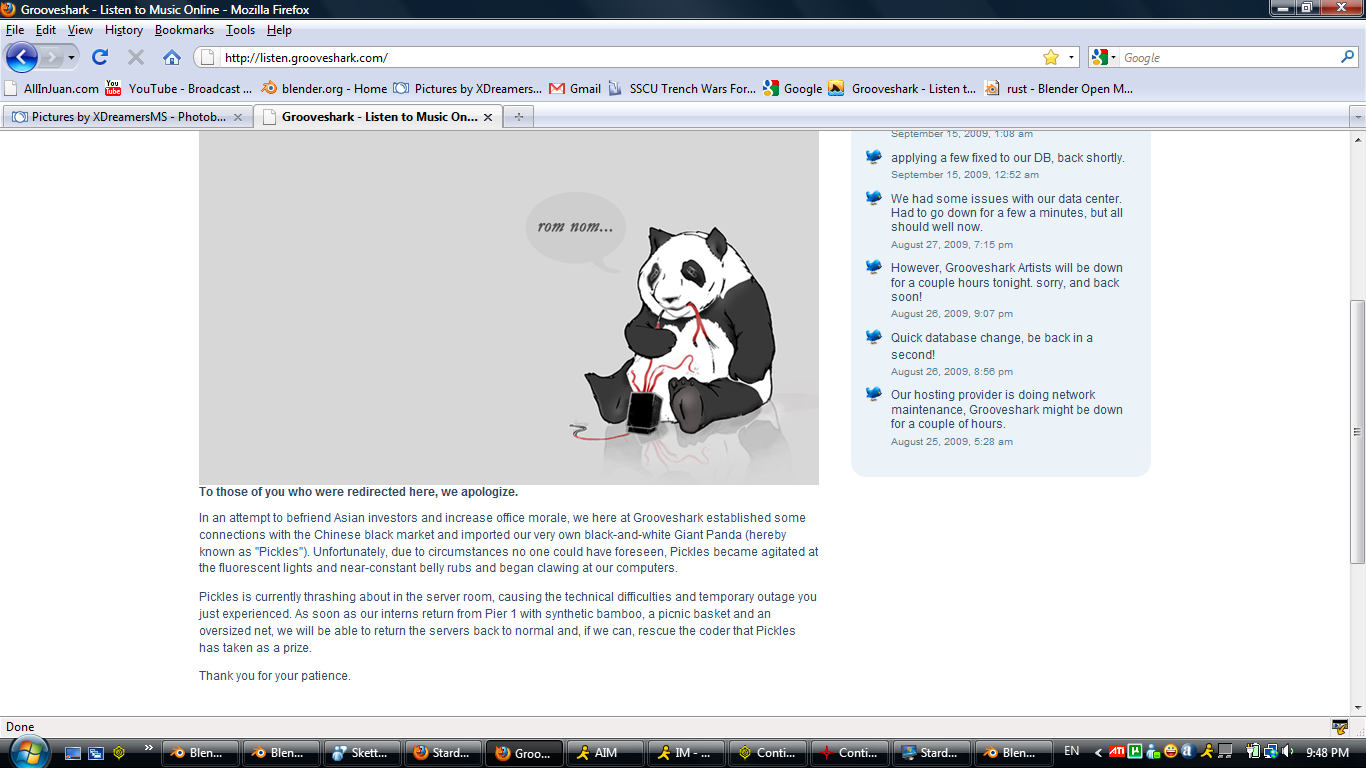Open the list all tabs dropdown

click(1357, 117)
